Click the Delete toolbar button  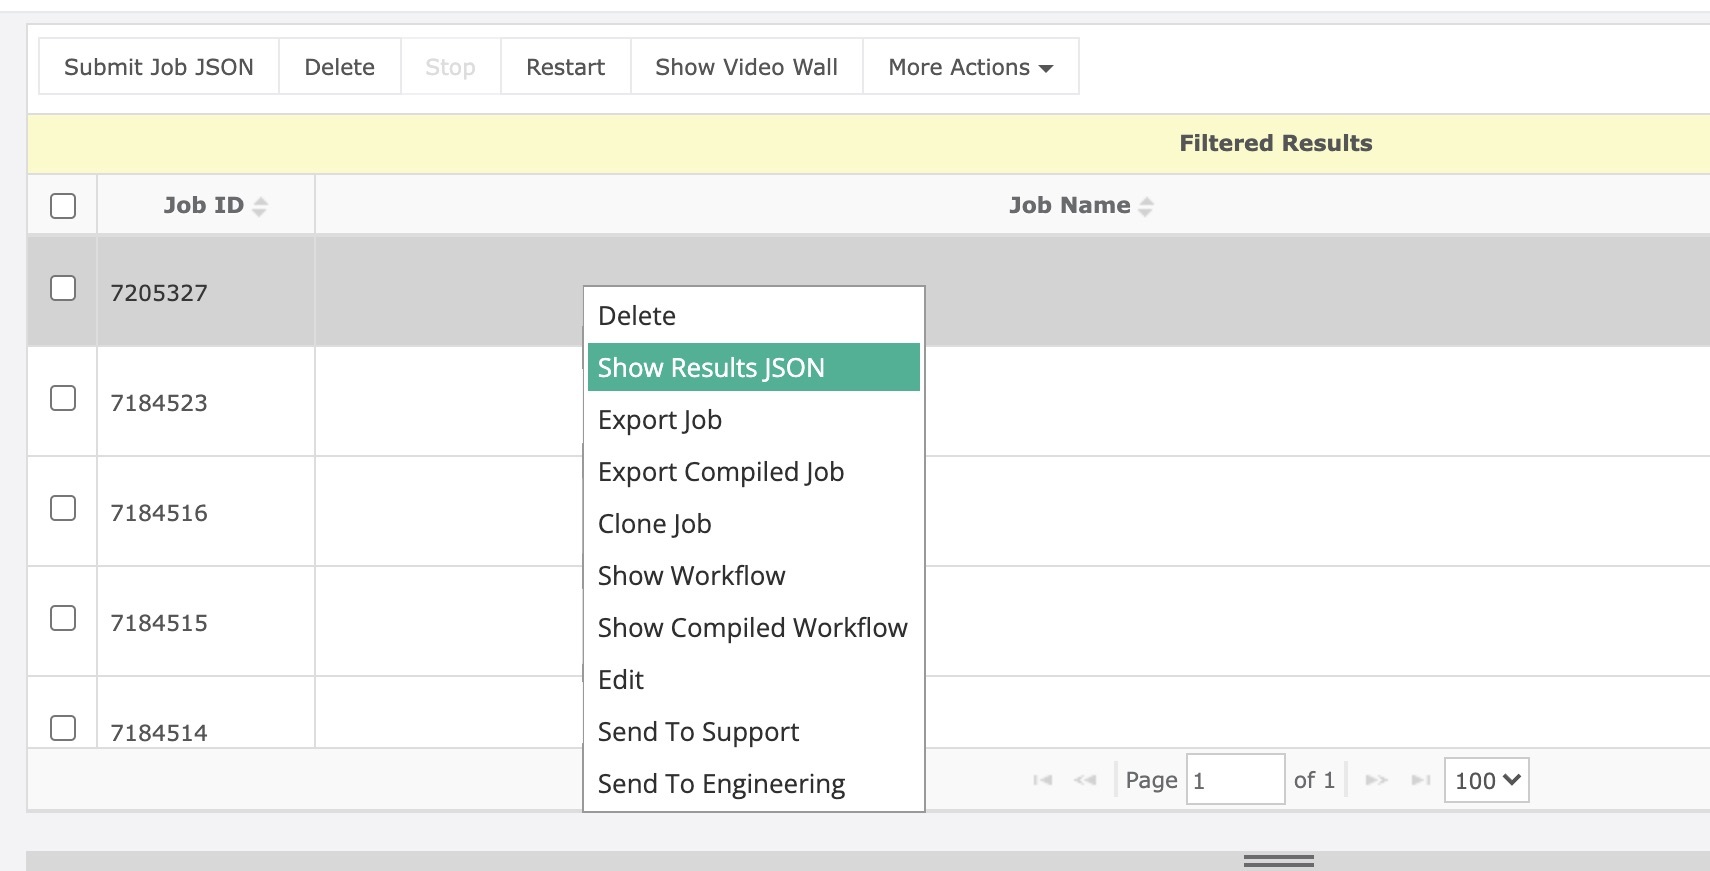pyautogui.click(x=340, y=67)
